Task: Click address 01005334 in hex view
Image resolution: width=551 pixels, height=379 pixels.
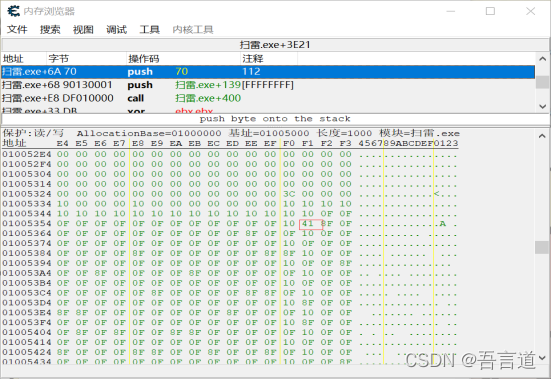Action: 27,204
